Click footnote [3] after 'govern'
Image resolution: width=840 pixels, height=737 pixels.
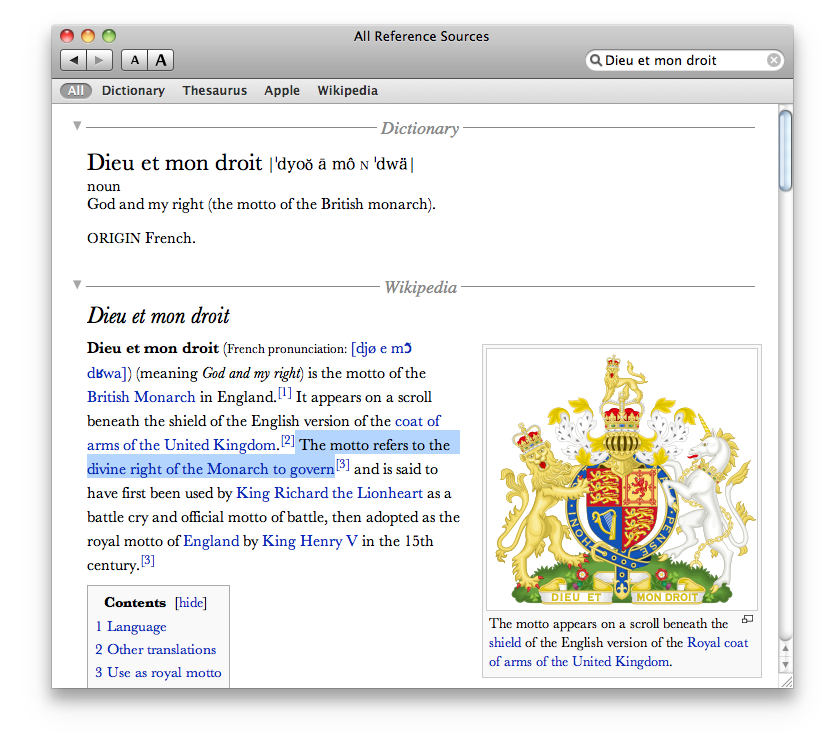343,464
